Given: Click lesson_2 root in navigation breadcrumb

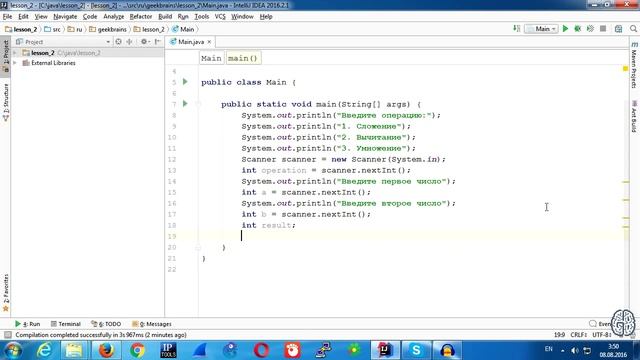Looking at the screenshot, I should pyautogui.click(x=21, y=29).
